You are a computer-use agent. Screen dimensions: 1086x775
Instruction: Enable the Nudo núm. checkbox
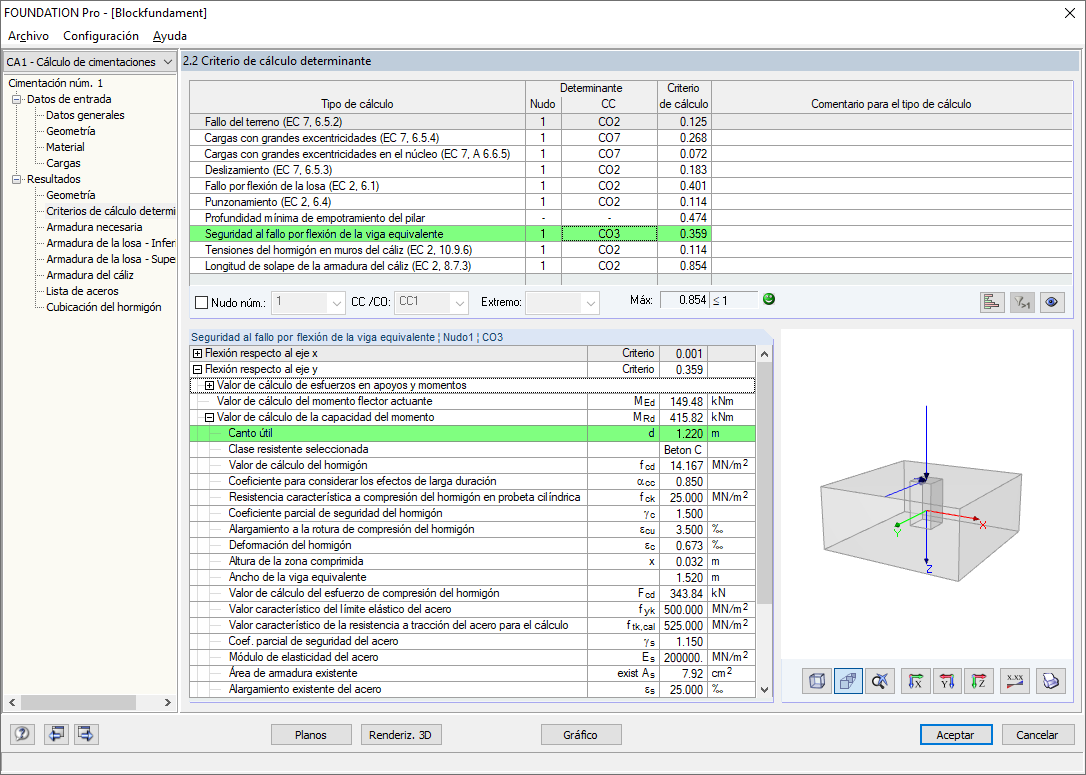tap(202, 303)
